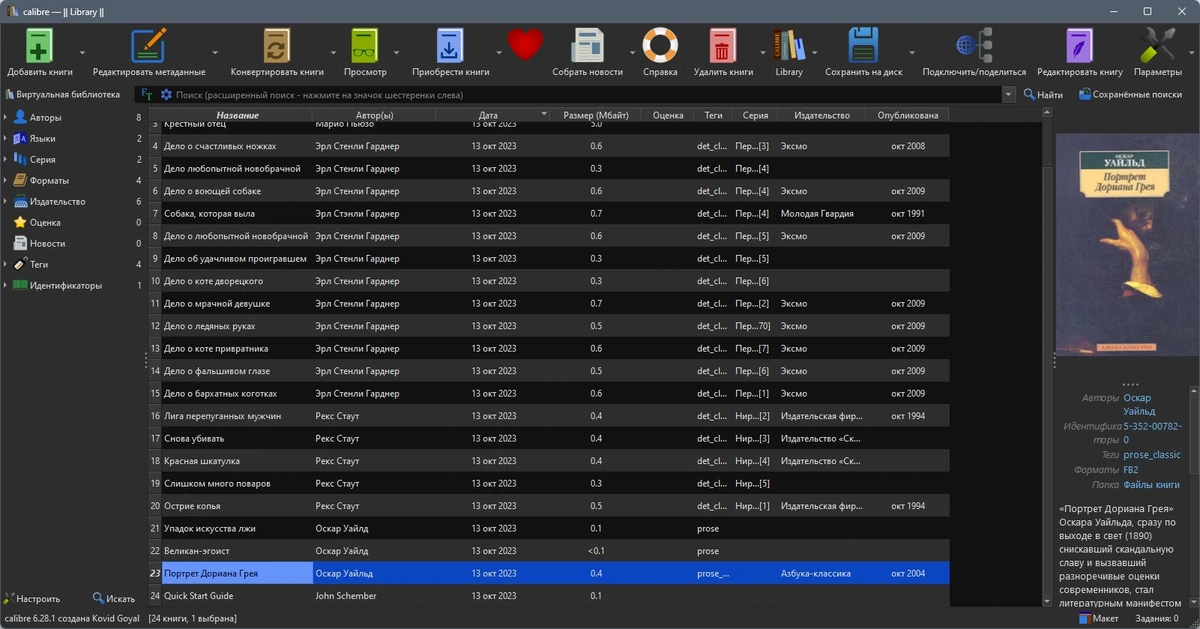Select the row Собака, которая выла
The image size is (1200, 629).
pos(548,213)
